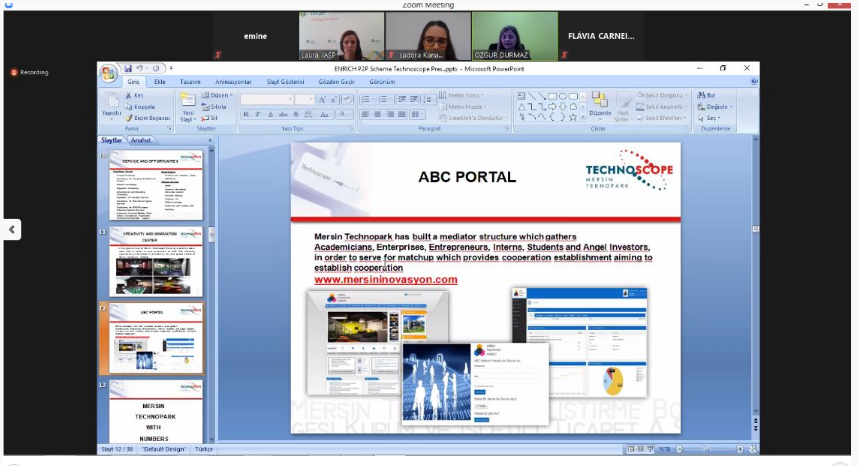This screenshot has width=858, height=466.
Task: Select the Creativity and Innovation Center slide thumbnail
Action: (156, 262)
